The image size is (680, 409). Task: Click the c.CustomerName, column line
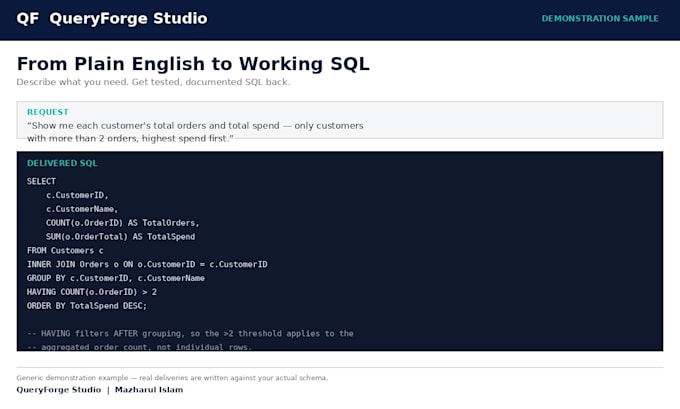tap(82, 209)
